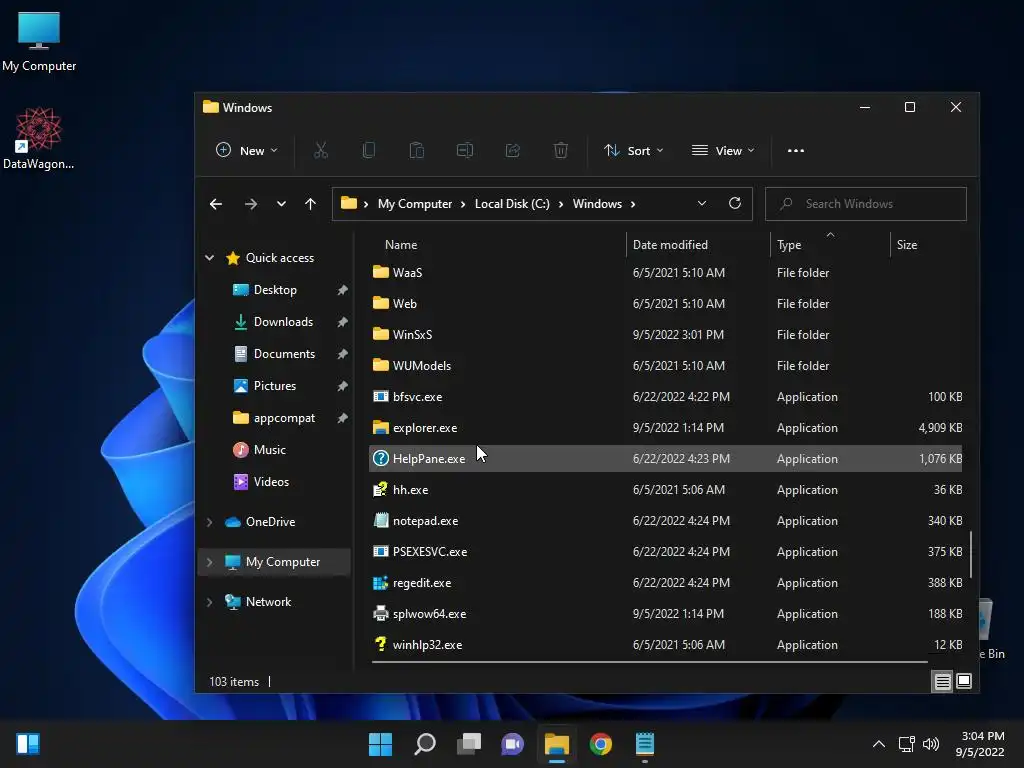Open Music in the navigation pane
The height and width of the screenshot is (768, 1024).
[269, 450]
